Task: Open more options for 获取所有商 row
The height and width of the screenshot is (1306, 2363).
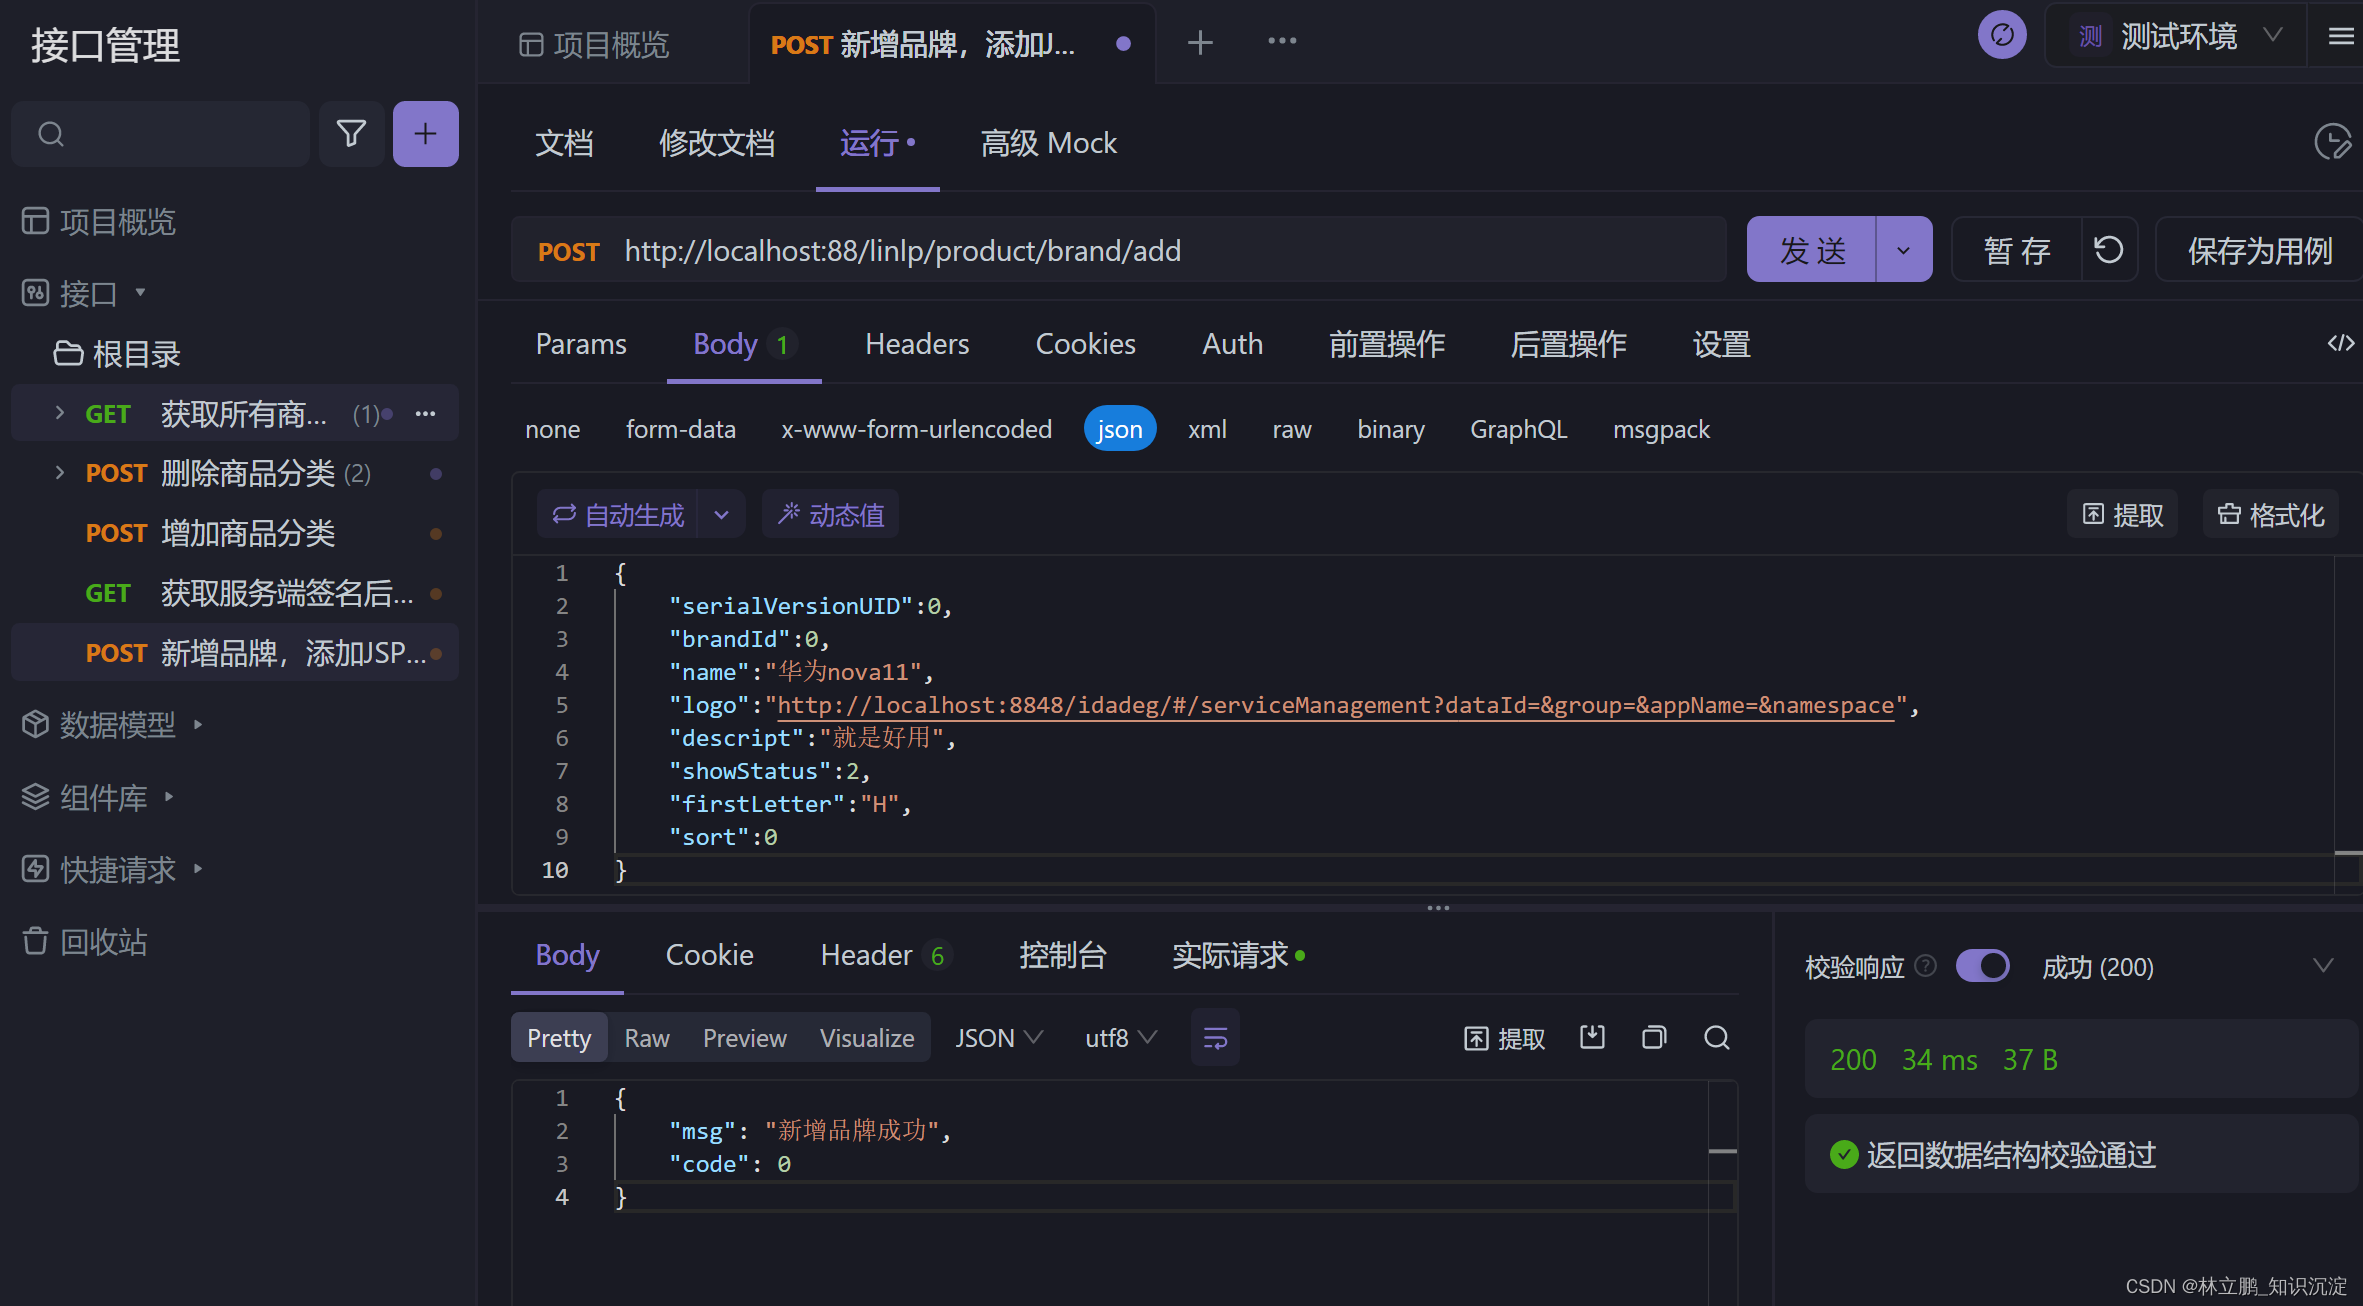Action: click(425, 413)
